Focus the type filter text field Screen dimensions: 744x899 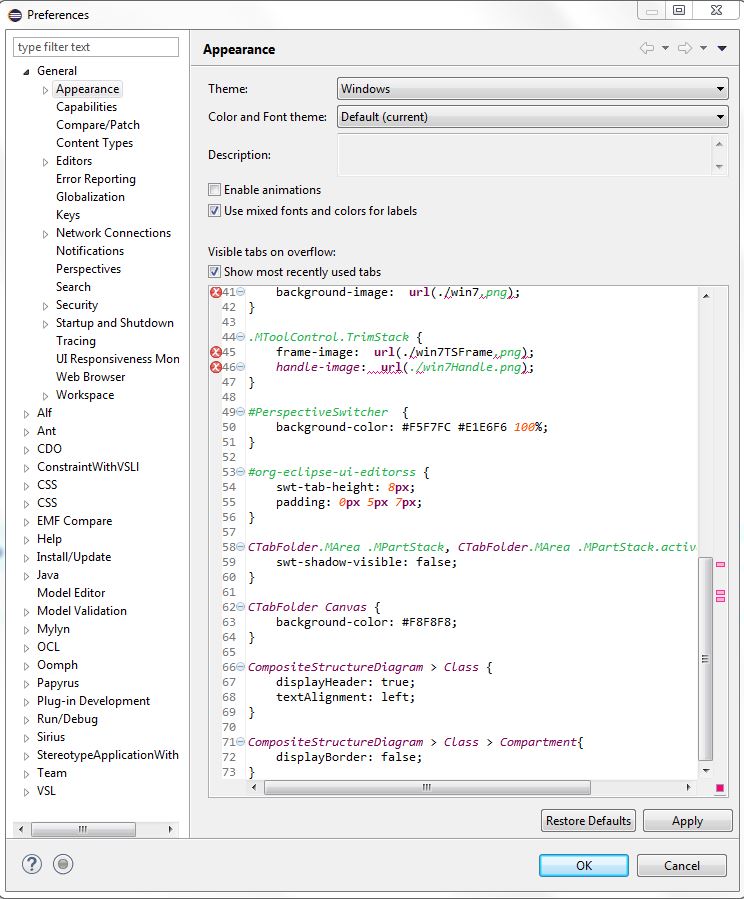pyautogui.click(x=96, y=47)
